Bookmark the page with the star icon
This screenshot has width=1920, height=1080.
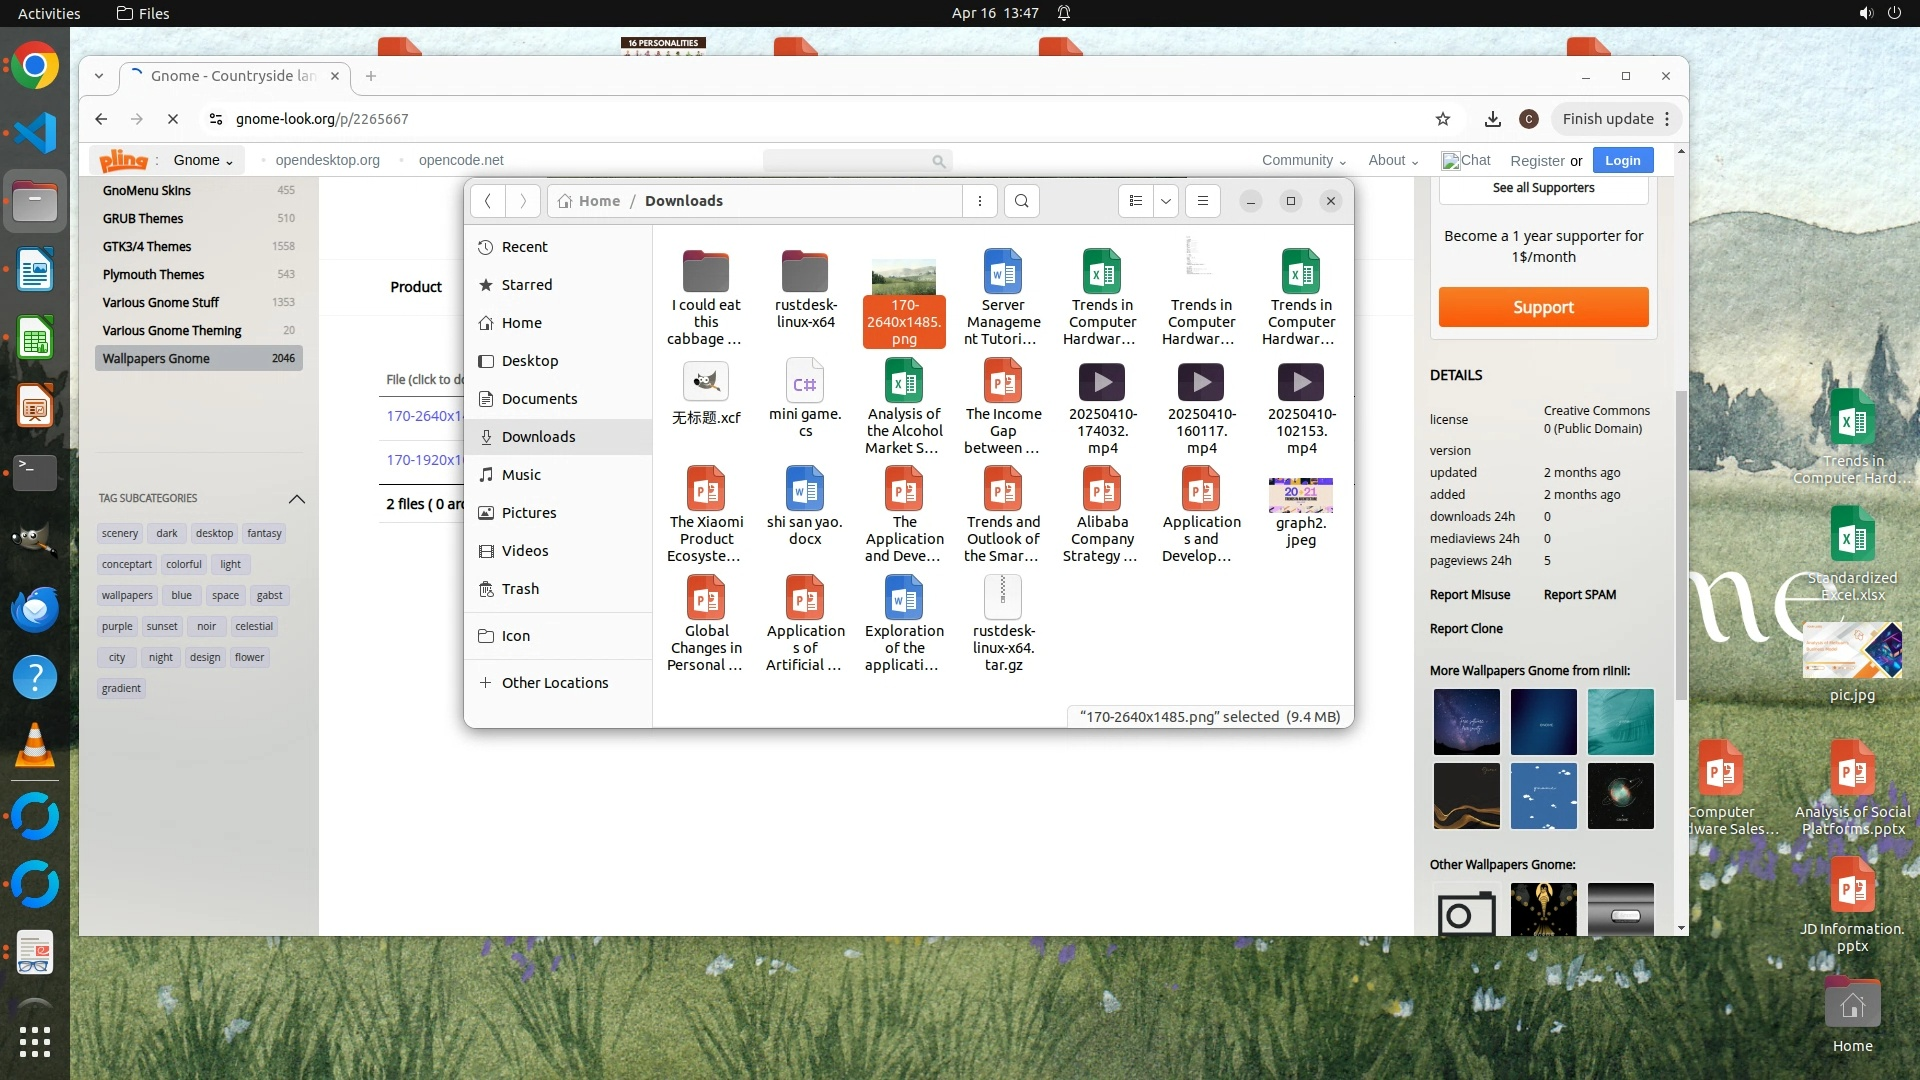(x=1443, y=119)
